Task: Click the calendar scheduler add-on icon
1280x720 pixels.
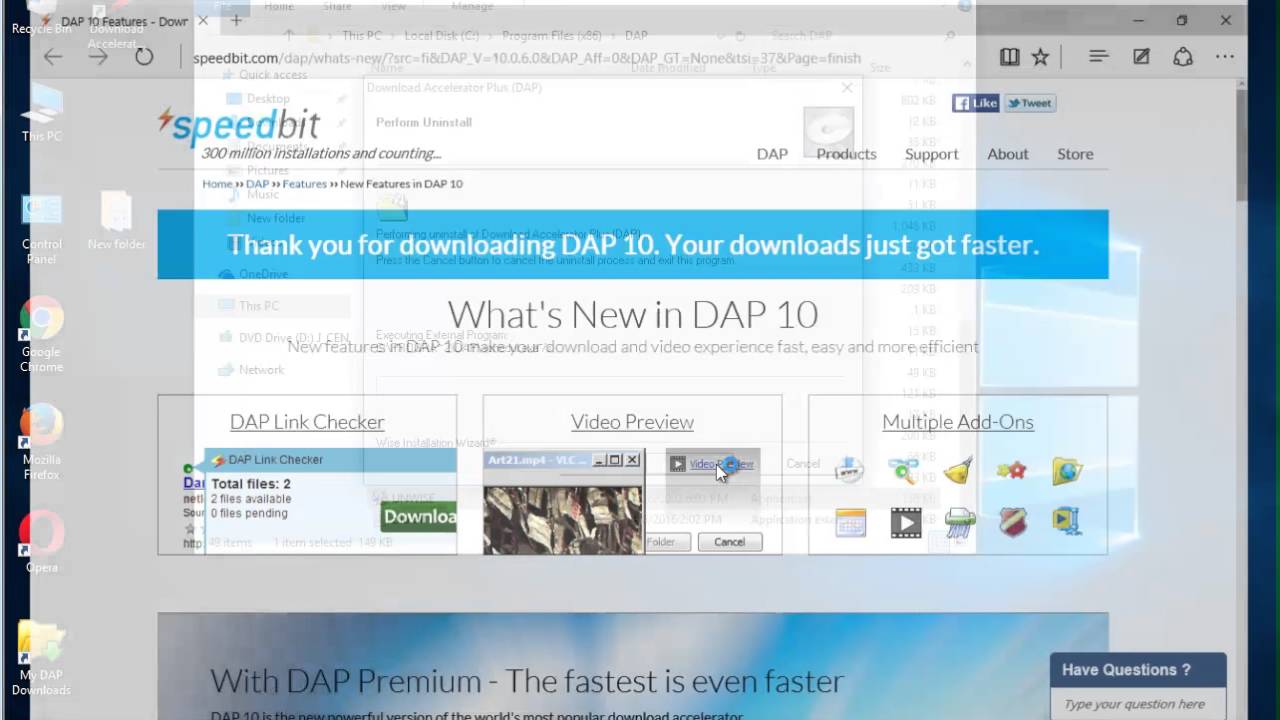Action: point(850,523)
